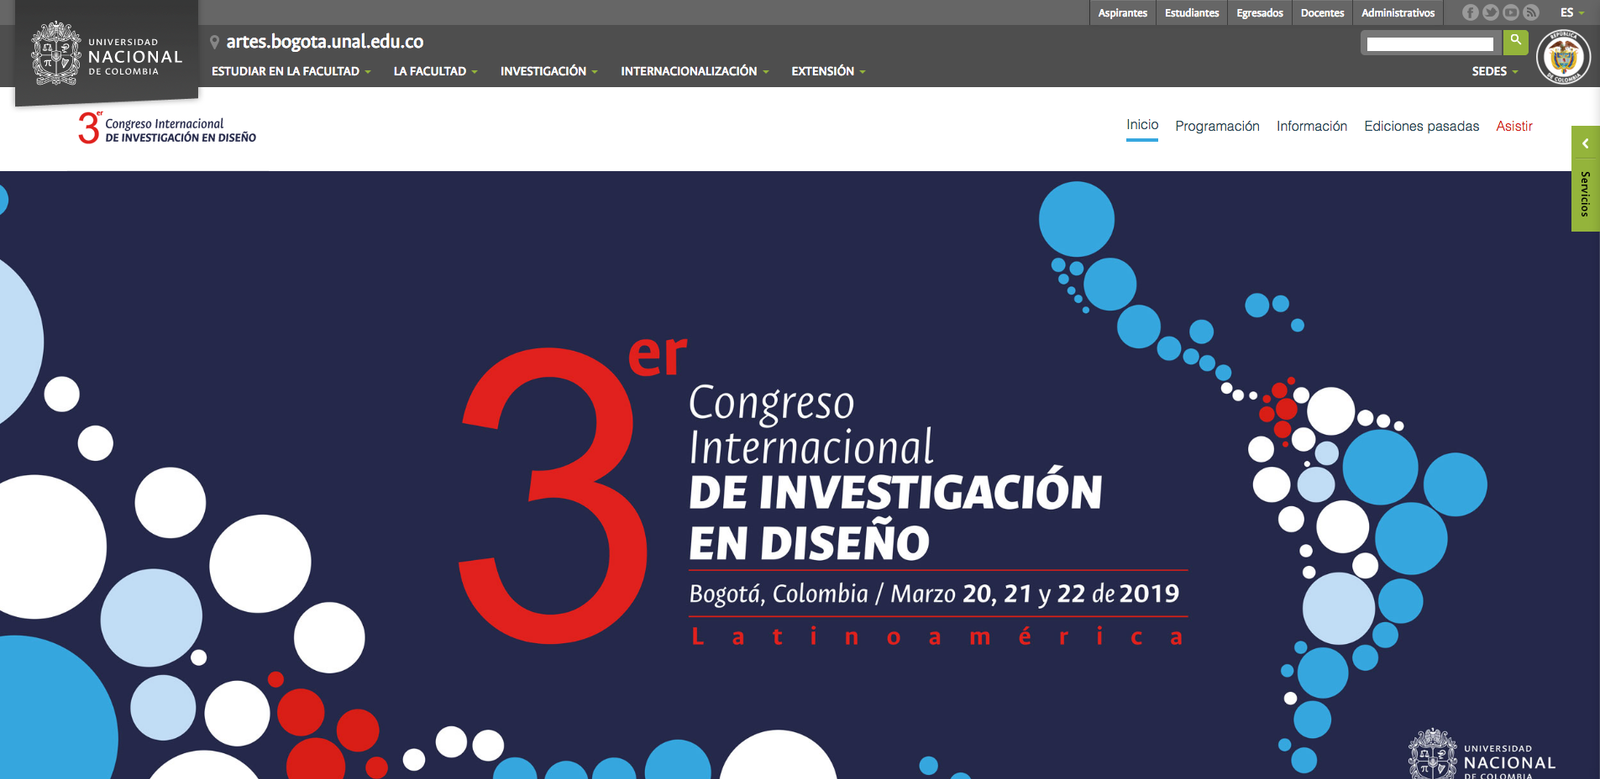Click the artes.bogota.unal.edu.co site link
Screen dimensions: 1600x779
325,42
